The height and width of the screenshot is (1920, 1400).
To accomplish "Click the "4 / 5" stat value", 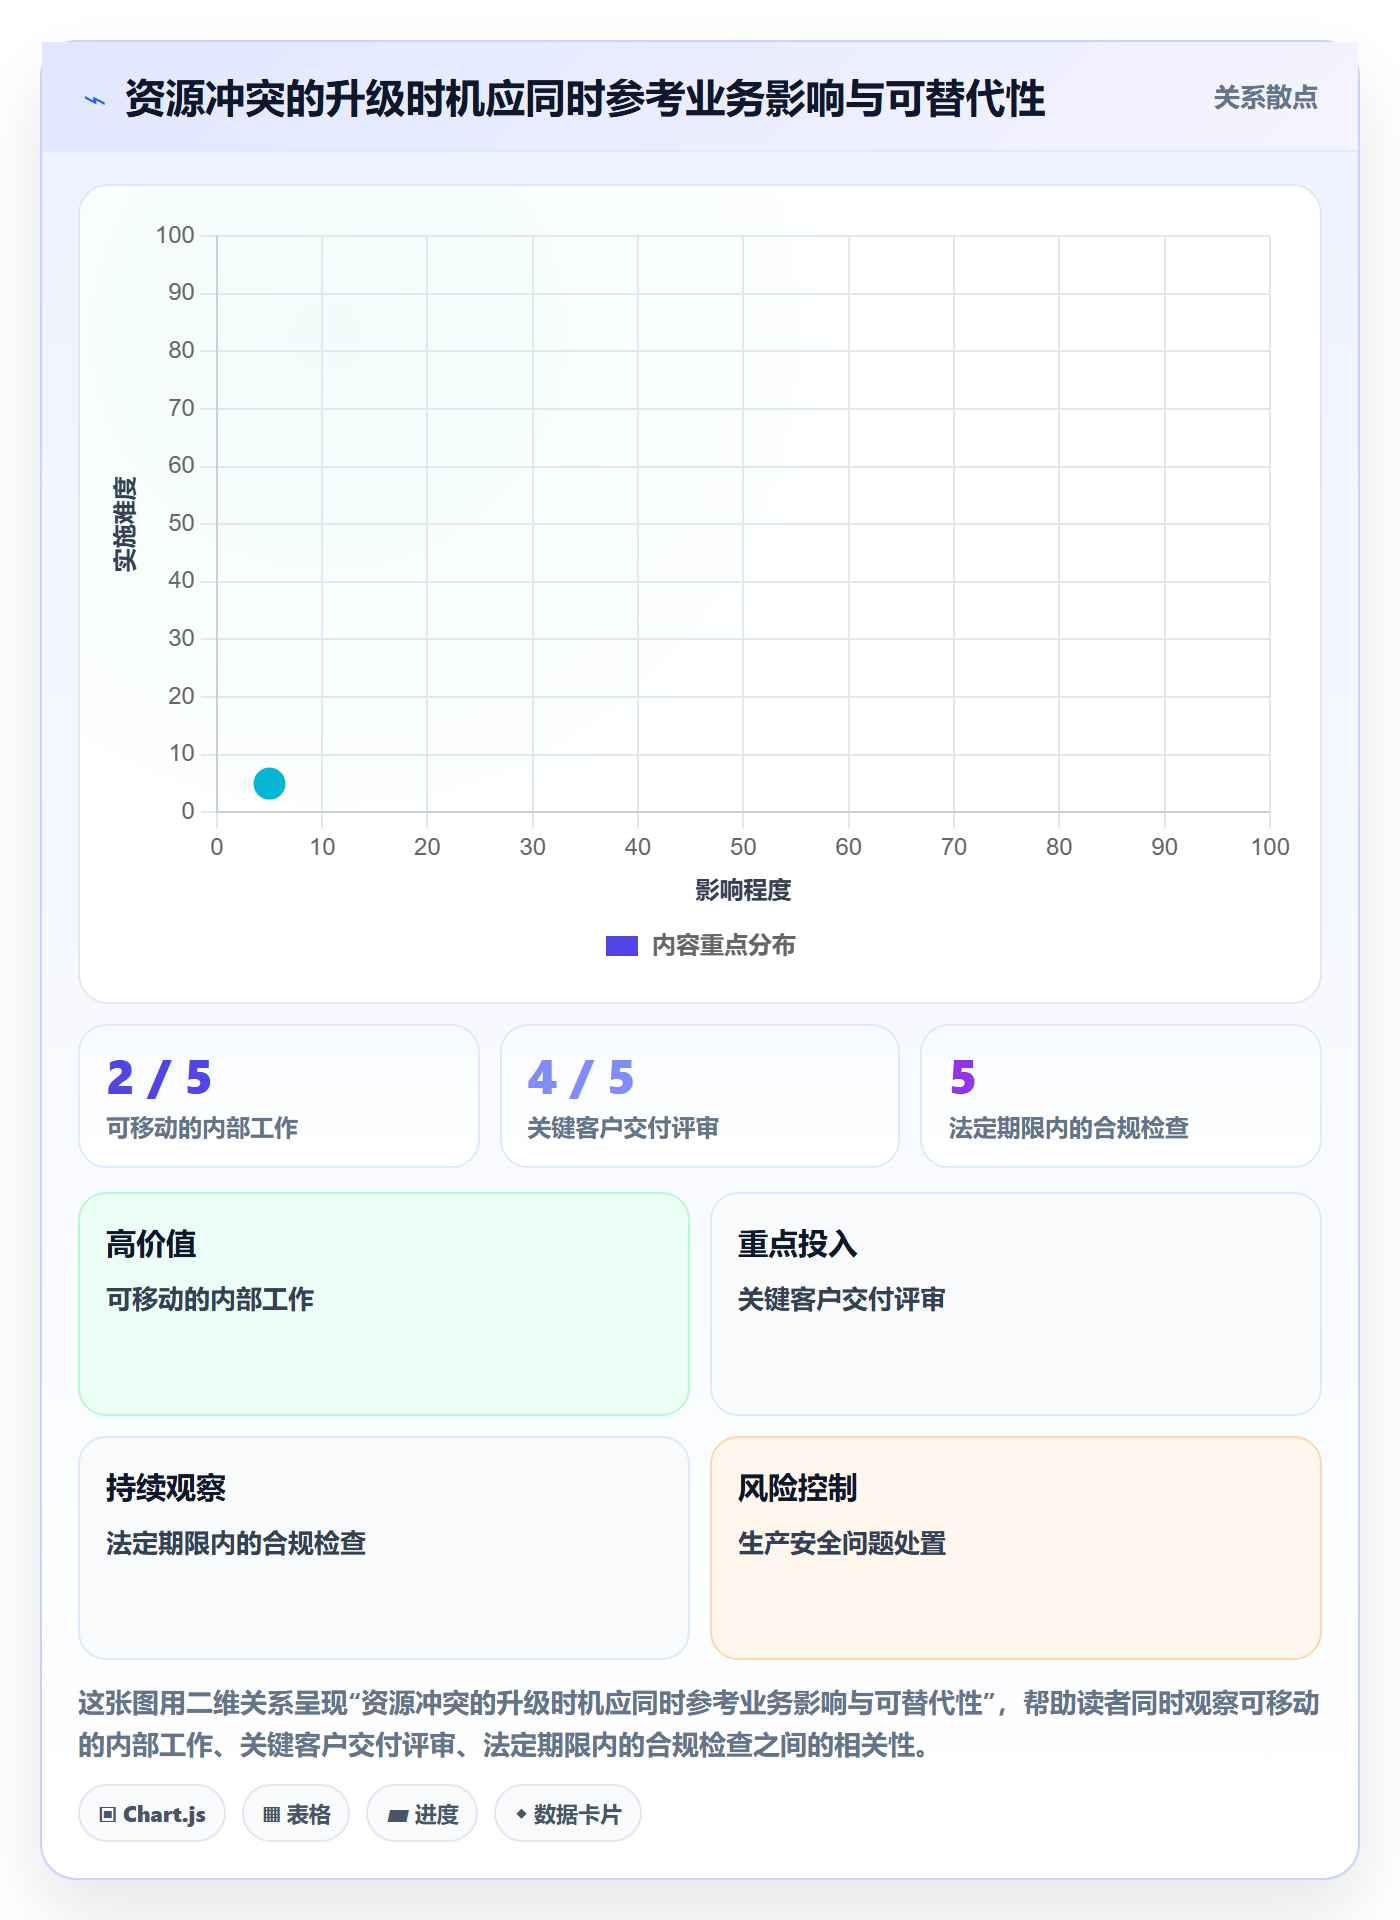I will tap(581, 1078).
